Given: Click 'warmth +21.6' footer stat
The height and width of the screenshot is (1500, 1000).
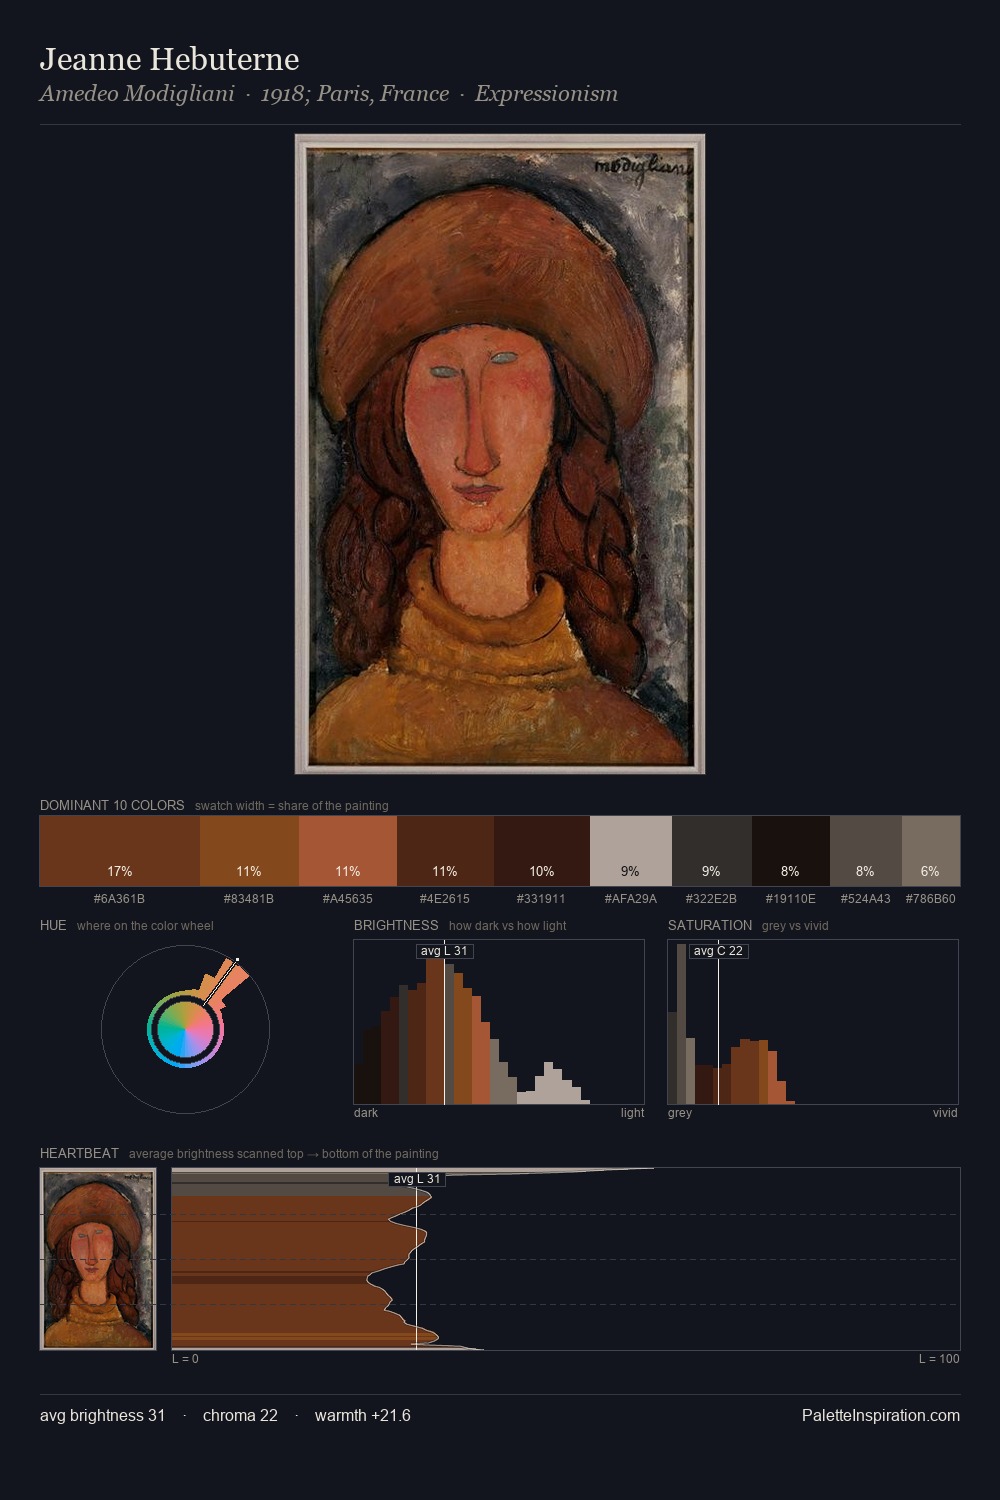Looking at the screenshot, I should tap(363, 1415).
